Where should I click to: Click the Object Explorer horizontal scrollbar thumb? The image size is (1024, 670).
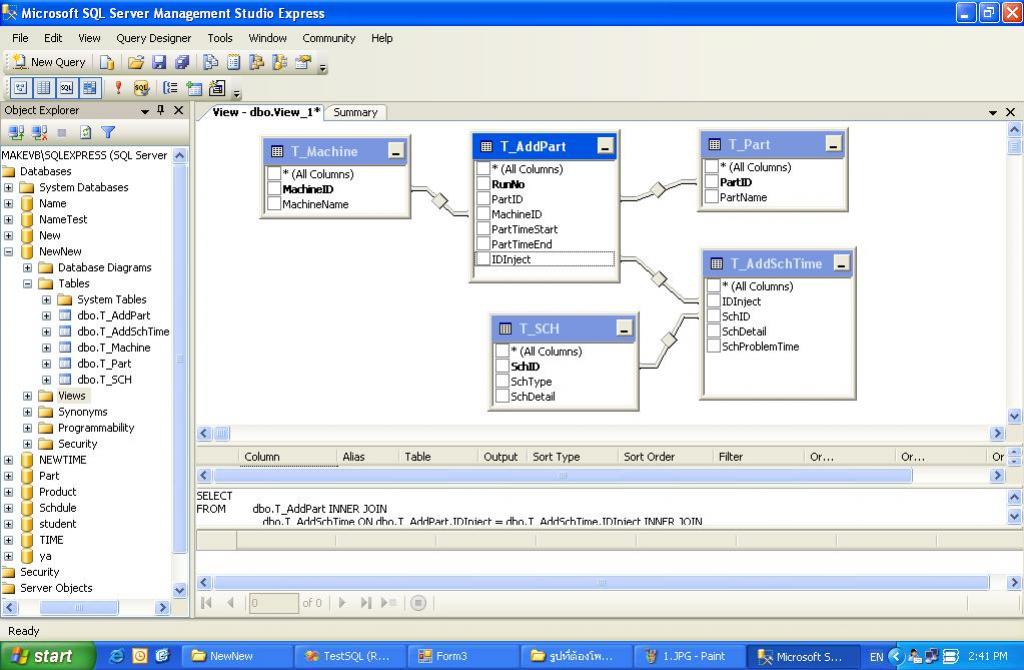point(79,607)
